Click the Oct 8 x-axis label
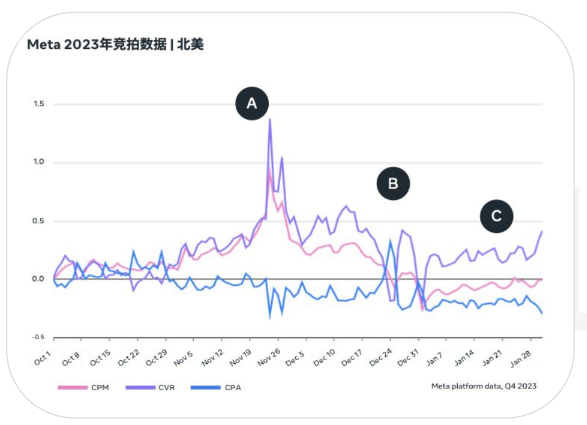The width and height of the screenshot is (587, 425). 71,358
